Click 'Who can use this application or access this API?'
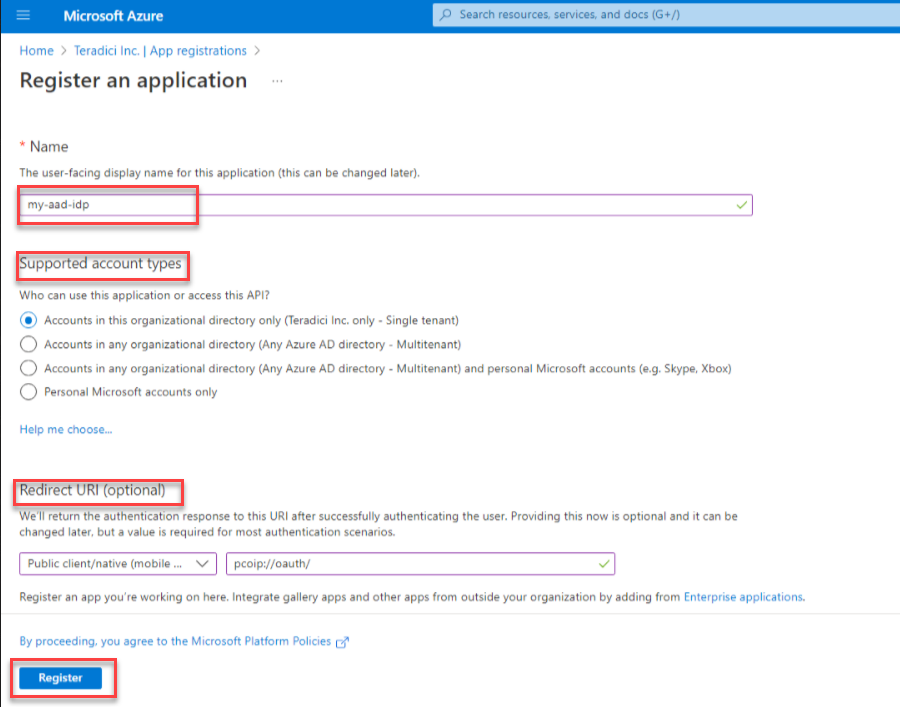 coord(144,295)
